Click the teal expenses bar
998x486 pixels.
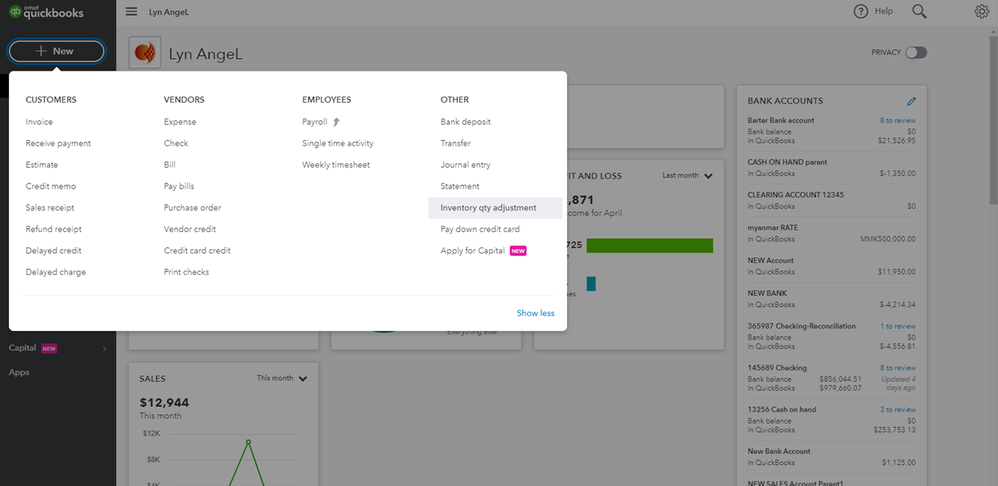(x=591, y=284)
